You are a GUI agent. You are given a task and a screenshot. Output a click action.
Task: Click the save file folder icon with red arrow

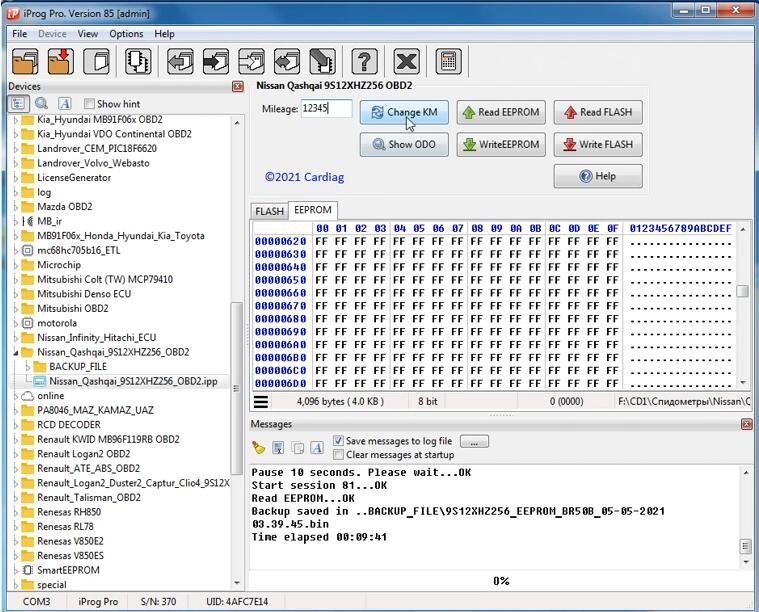[60, 61]
